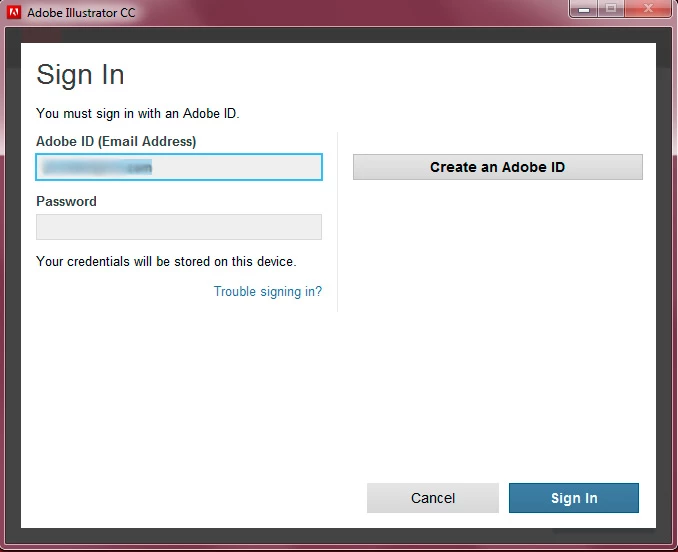Cancel the sign in dialog
The width and height of the screenshot is (678, 552).
pos(433,498)
